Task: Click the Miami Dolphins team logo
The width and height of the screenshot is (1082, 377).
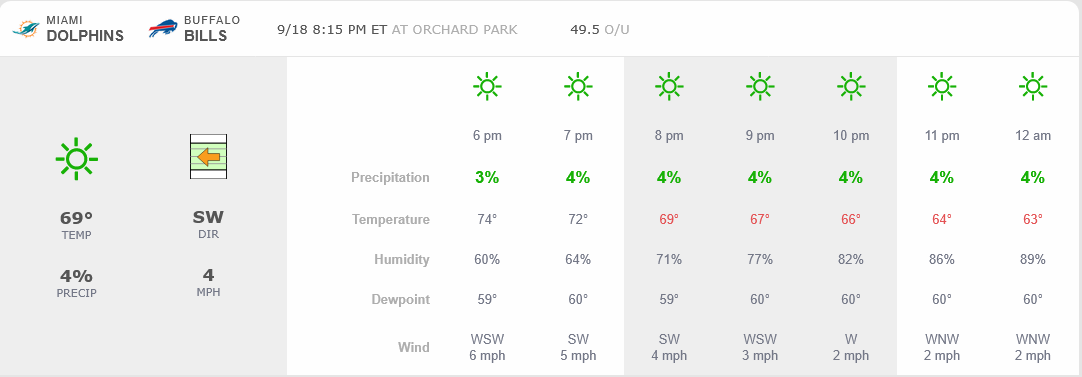Action: click(x=26, y=29)
